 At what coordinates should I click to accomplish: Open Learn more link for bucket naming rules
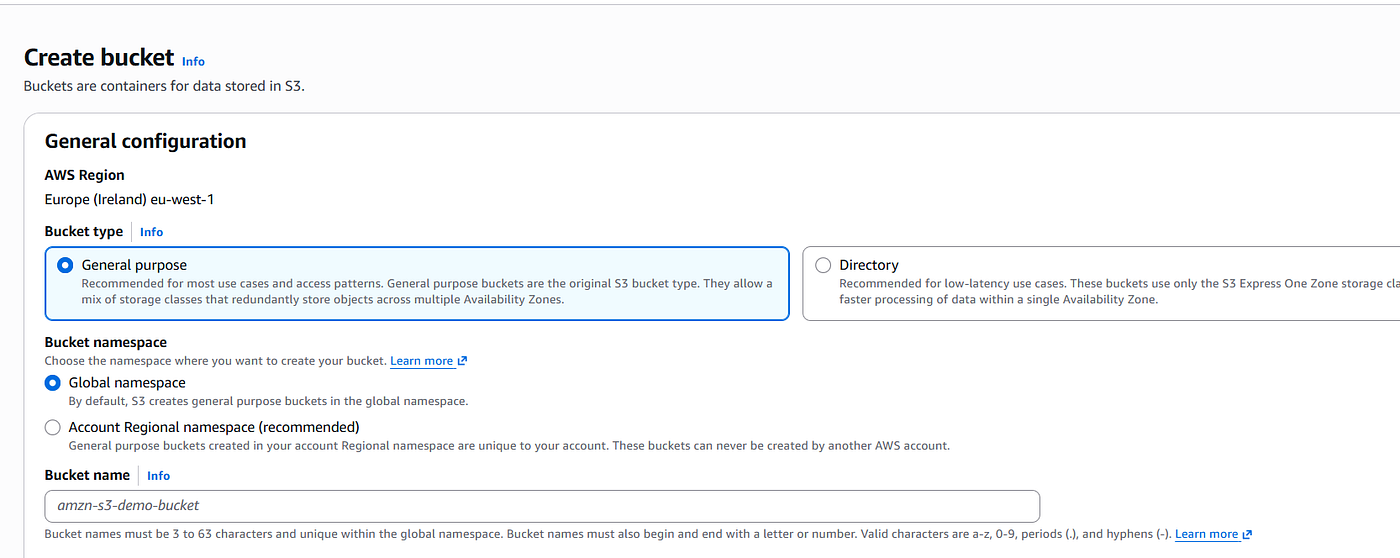pos(1206,534)
